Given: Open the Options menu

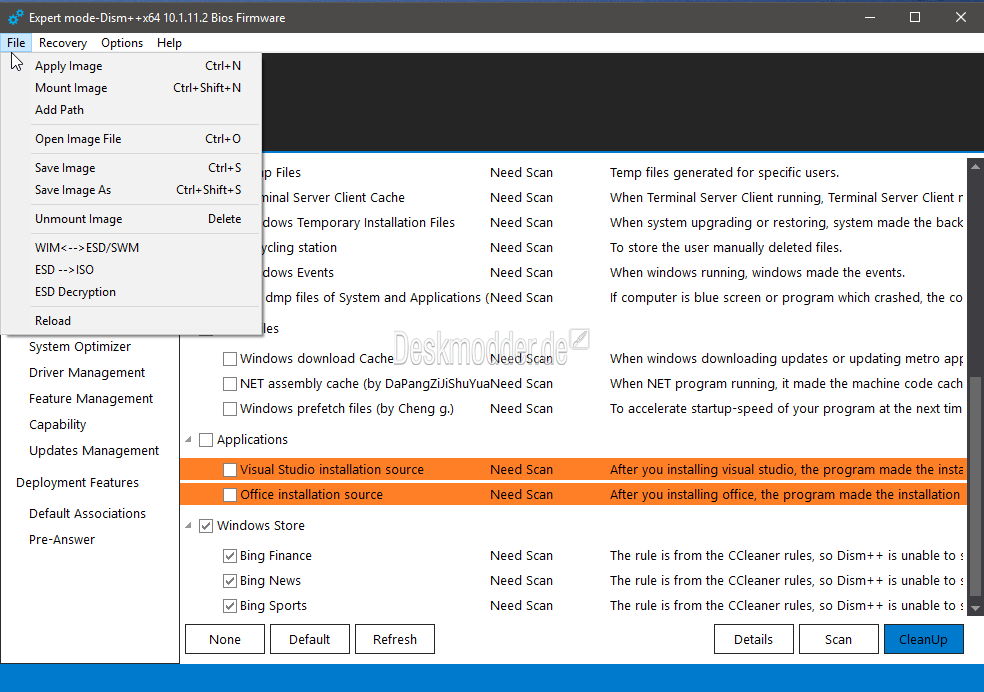Looking at the screenshot, I should tap(122, 43).
